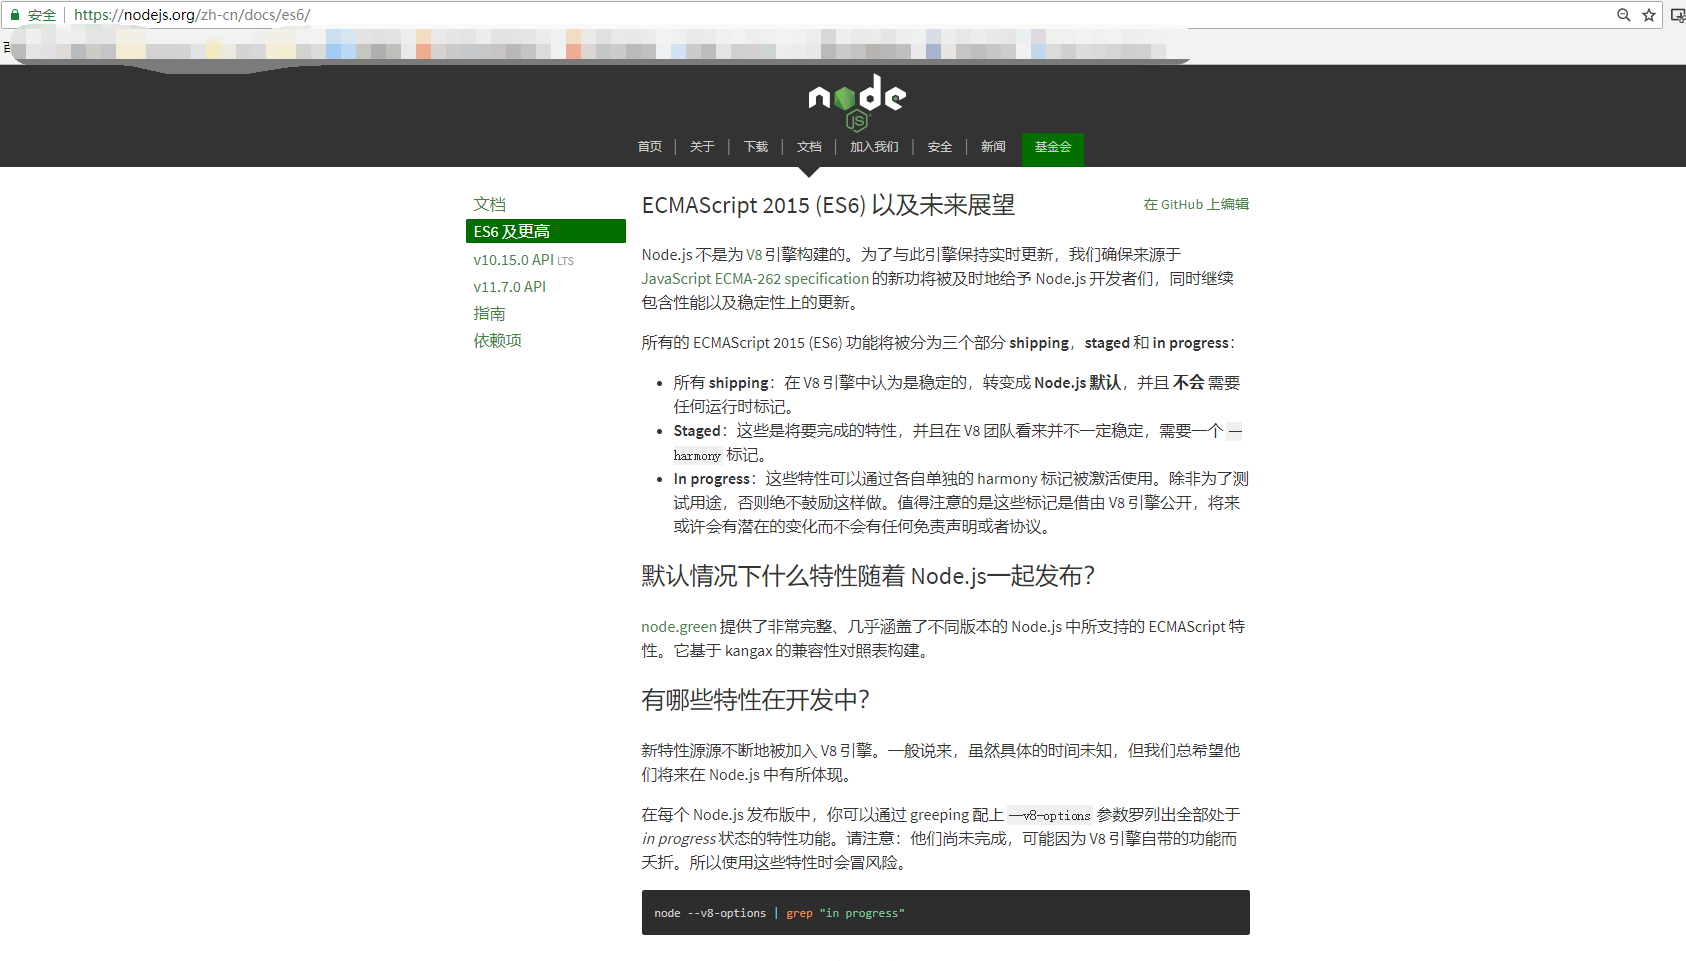Image resolution: width=1686 pixels, height=961 pixels.
Task: Open the 加入我们 navigation item
Action: tap(874, 147)
